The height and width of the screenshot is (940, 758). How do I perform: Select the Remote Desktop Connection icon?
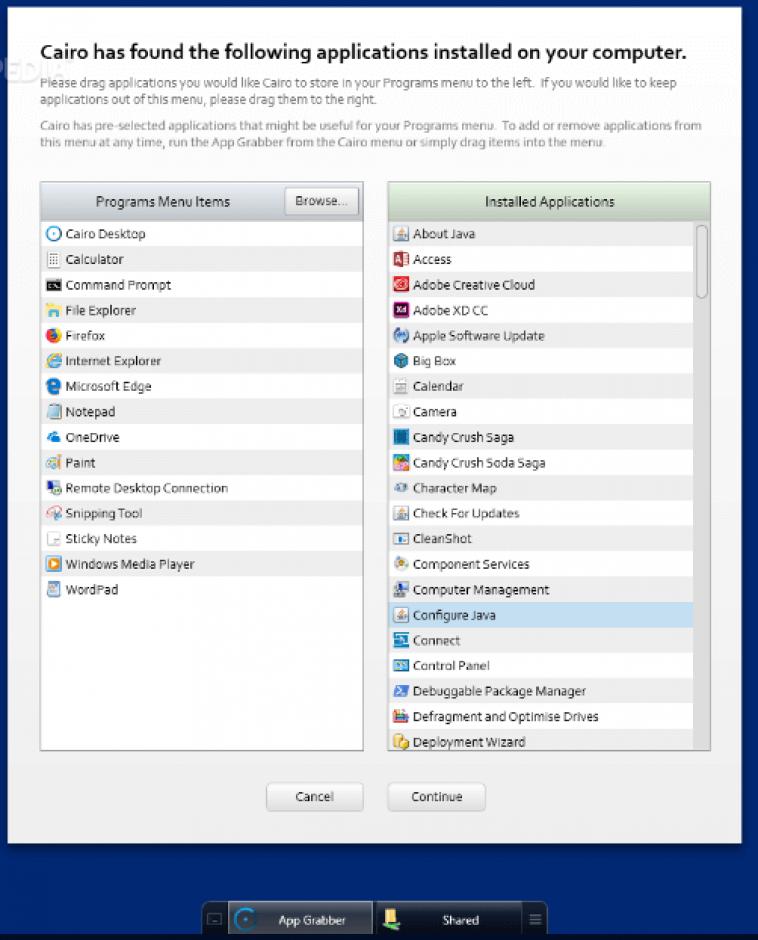[x=53, y=488]
